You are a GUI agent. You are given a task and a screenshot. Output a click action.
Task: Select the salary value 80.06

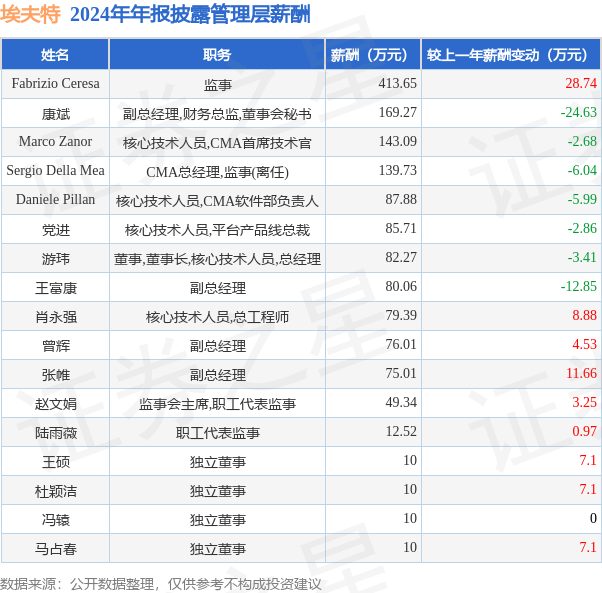click(401, 286)
